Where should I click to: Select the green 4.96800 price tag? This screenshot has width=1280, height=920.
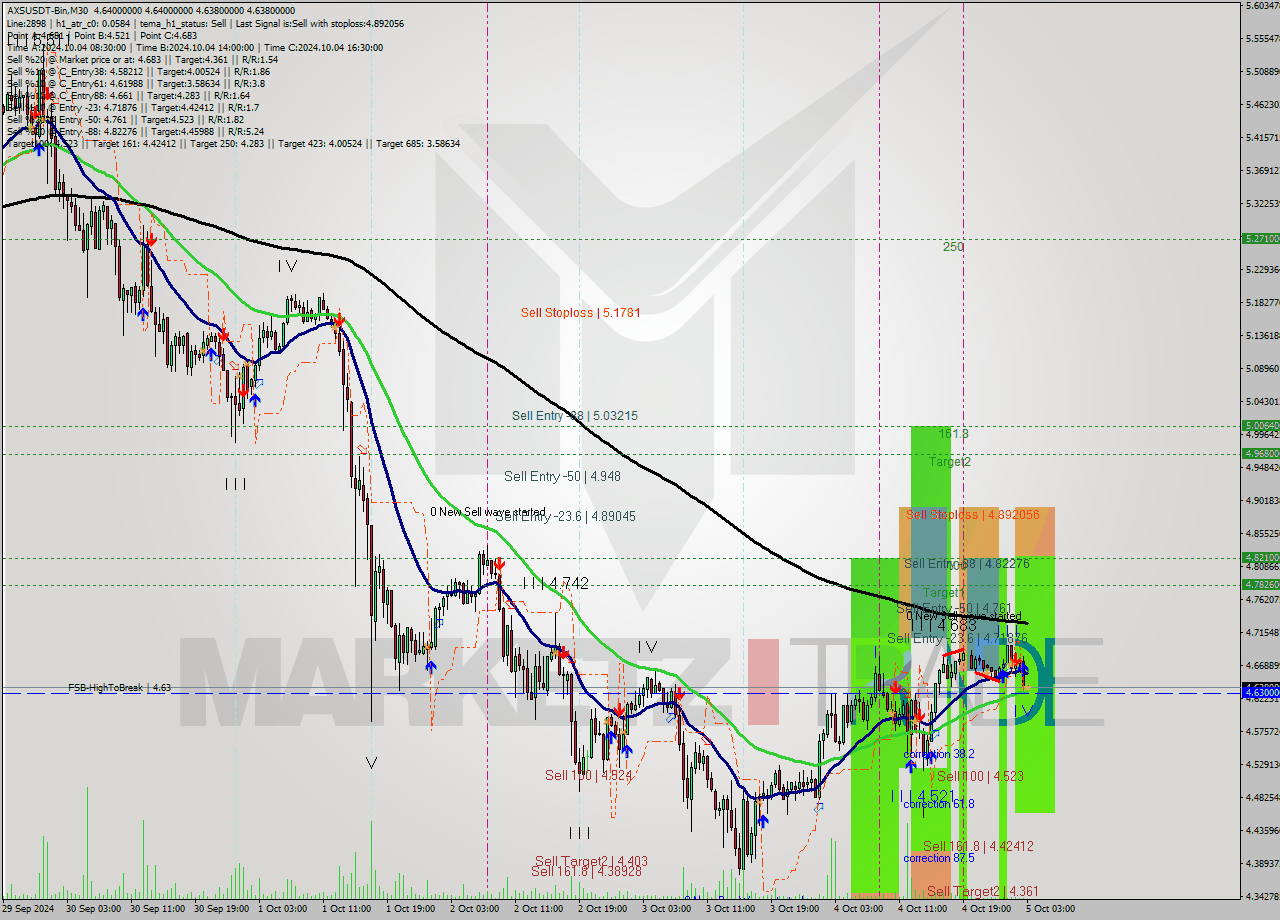[1261, 453]
